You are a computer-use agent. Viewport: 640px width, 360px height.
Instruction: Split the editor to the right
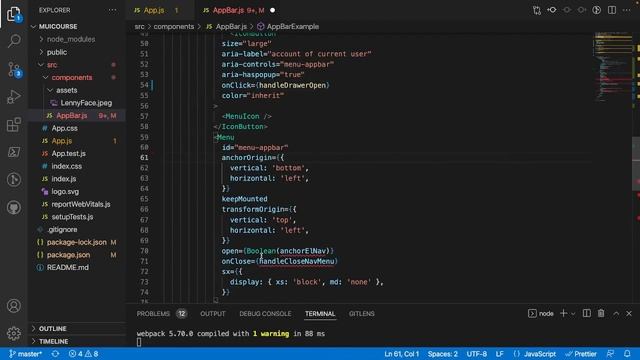[611, 10]
